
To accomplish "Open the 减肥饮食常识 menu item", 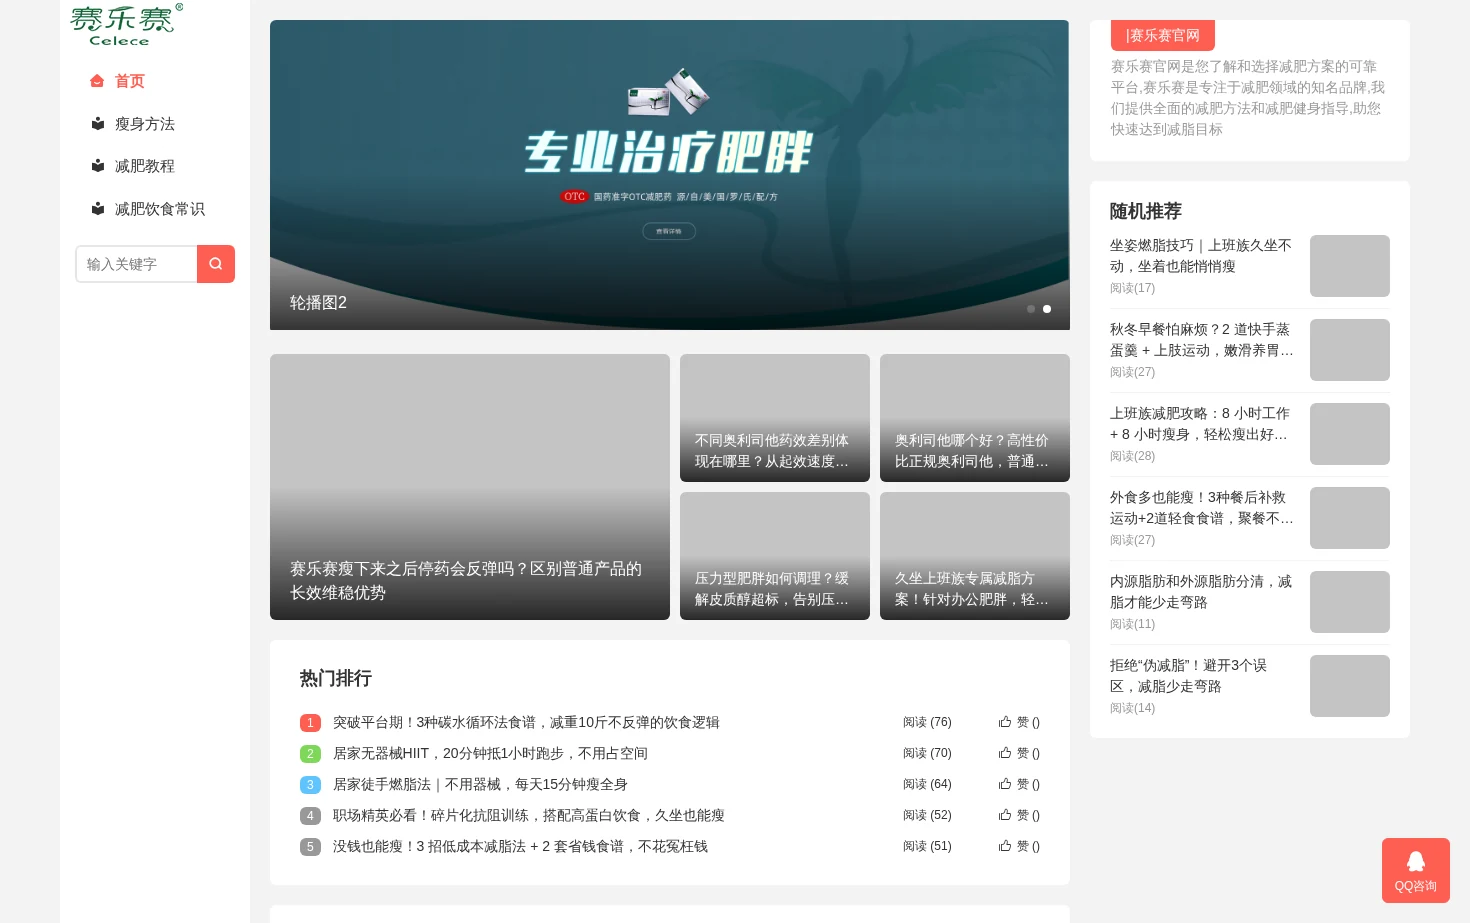I will tap(160, 209).
